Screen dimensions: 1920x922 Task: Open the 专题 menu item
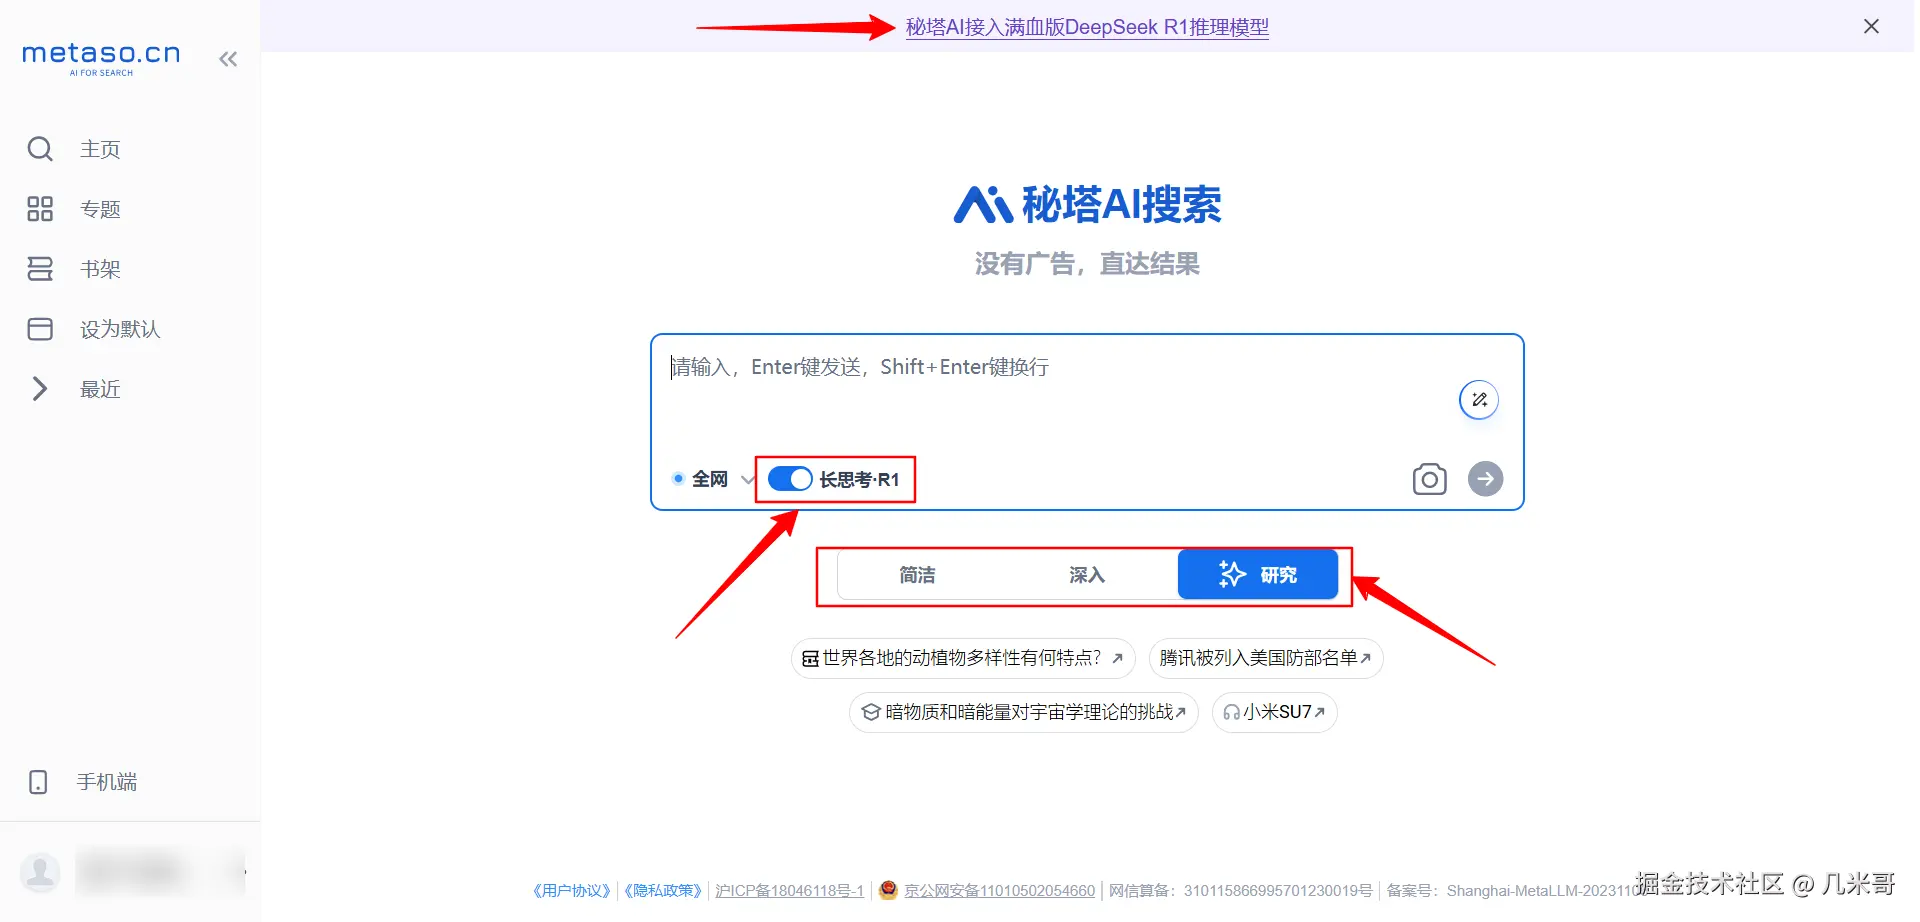(100, 209)
